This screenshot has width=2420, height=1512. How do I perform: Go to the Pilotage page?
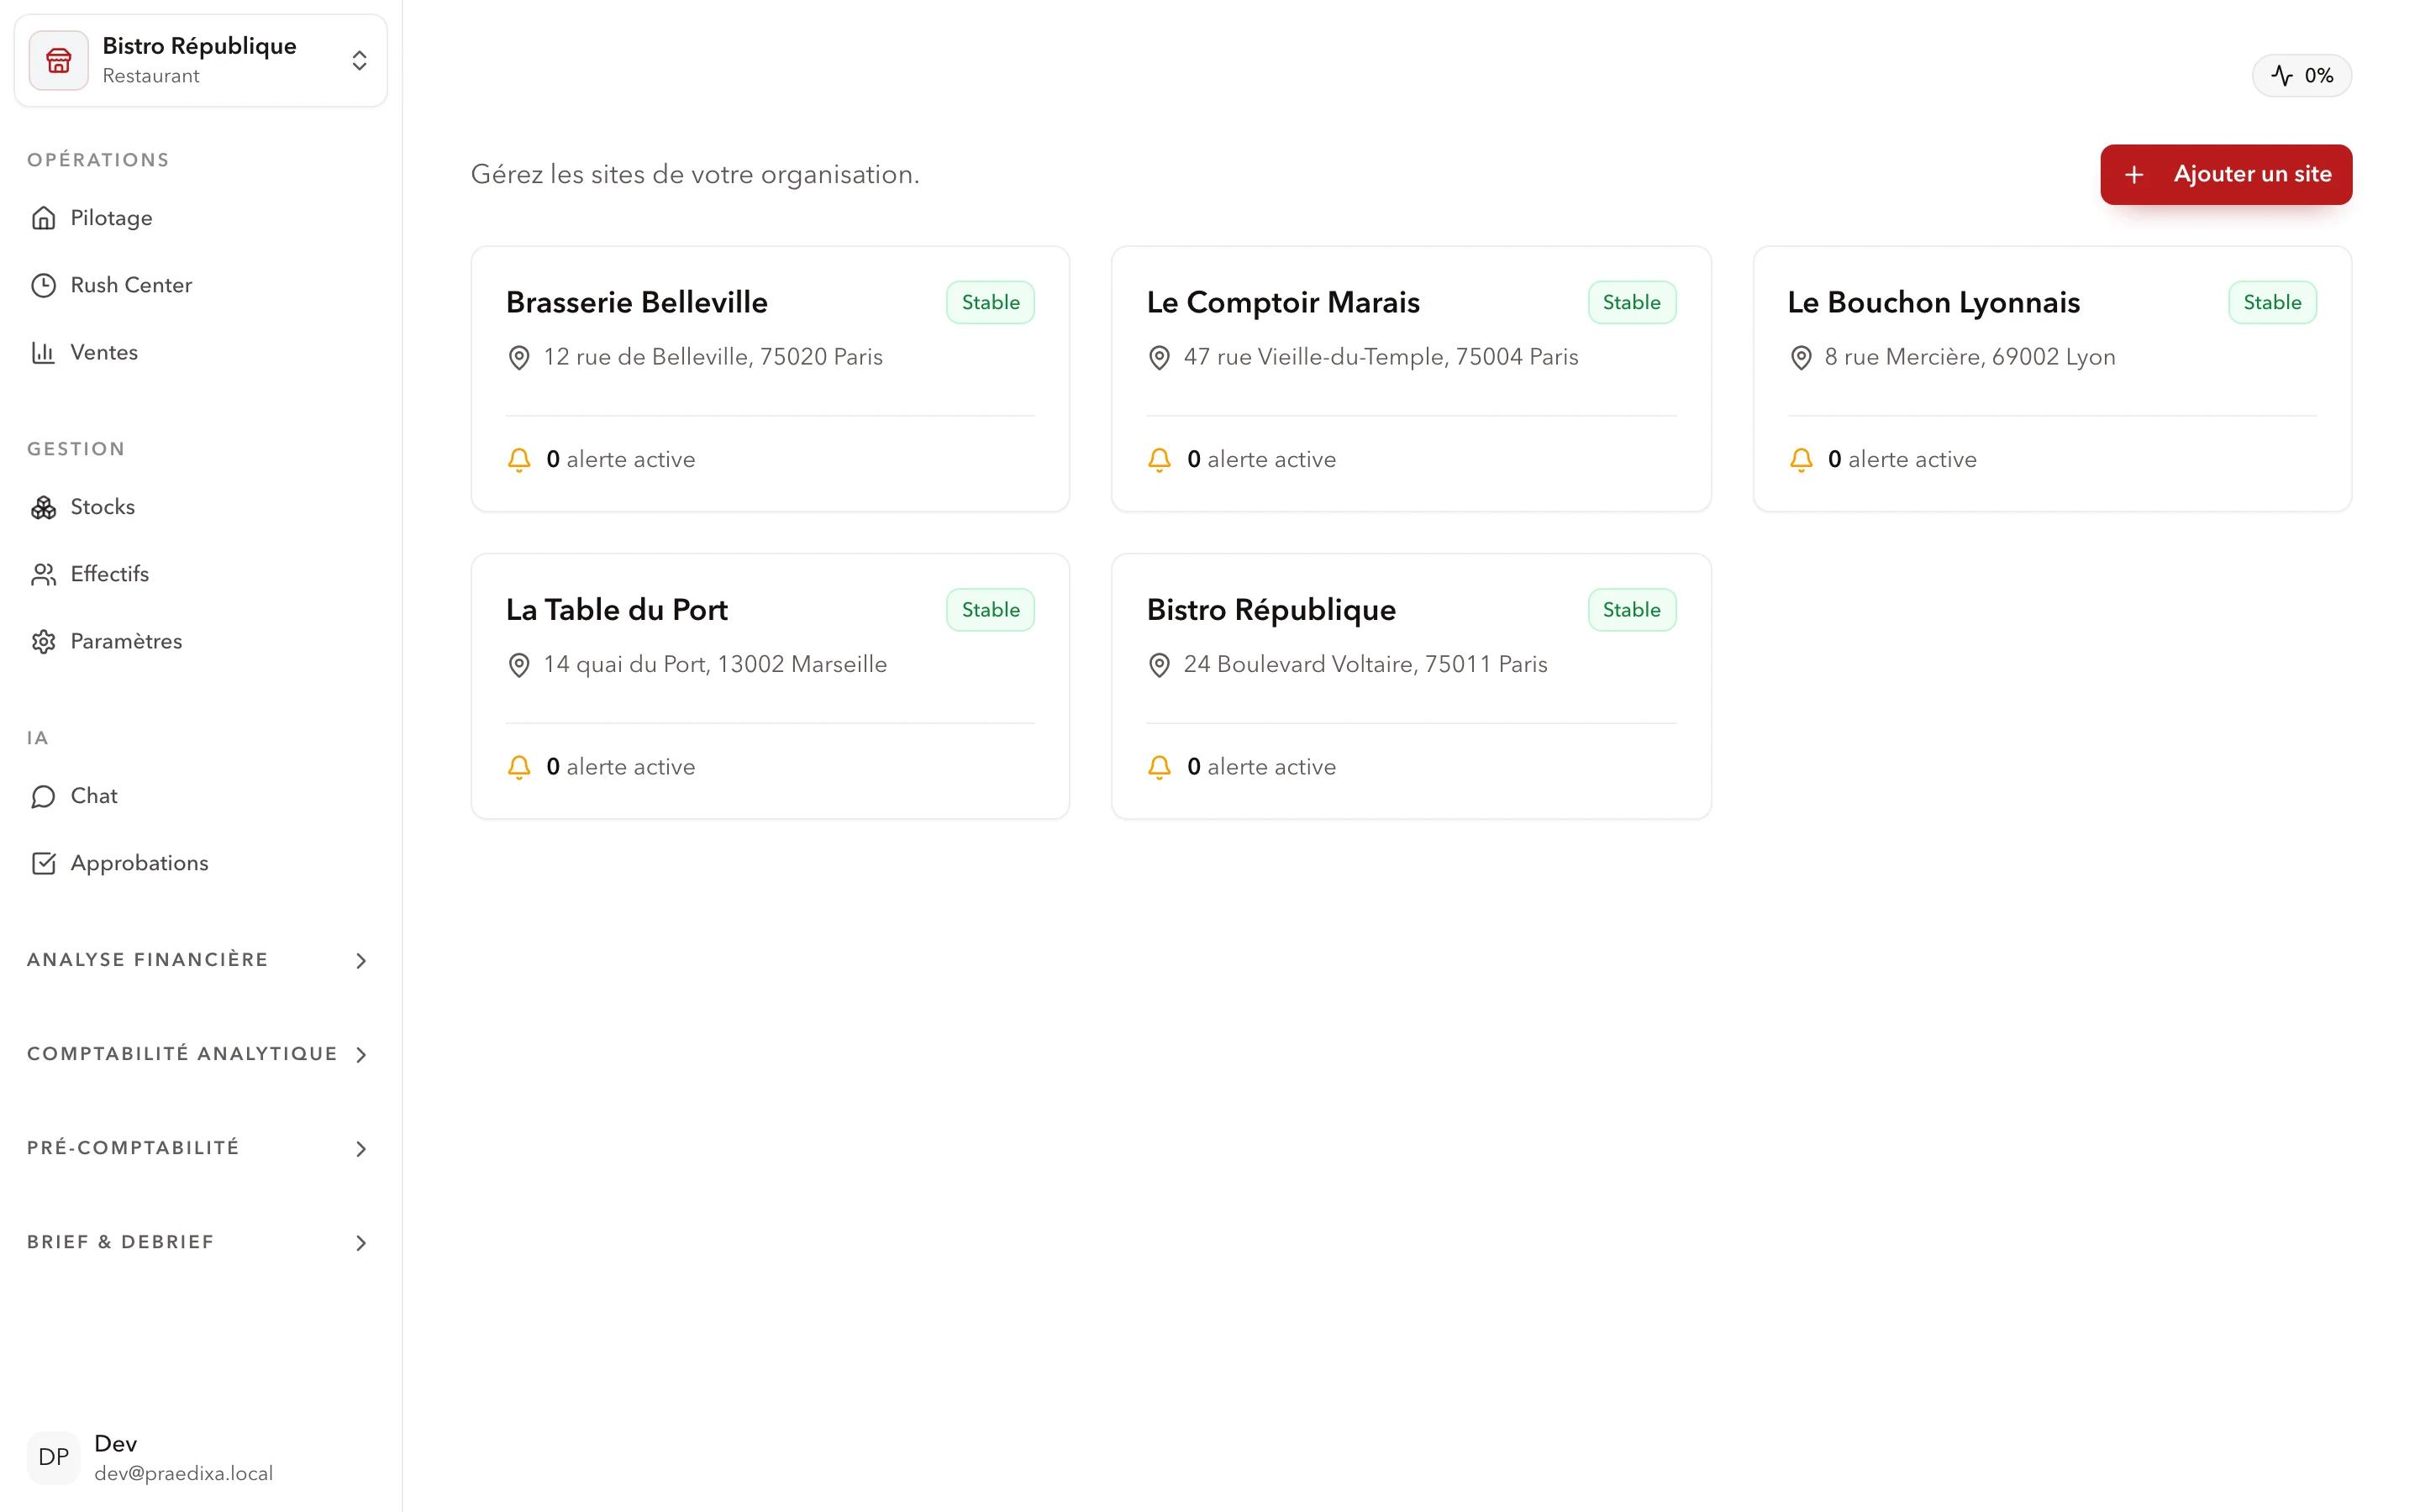200,218
